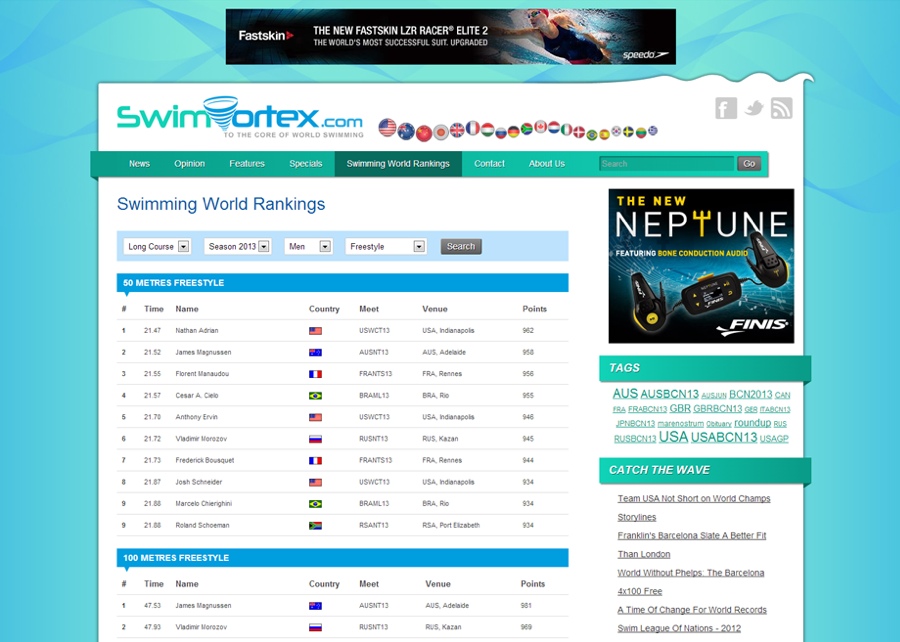Go to the News menu item
Screen dimensions: 900x642
(x=139, y=164)
